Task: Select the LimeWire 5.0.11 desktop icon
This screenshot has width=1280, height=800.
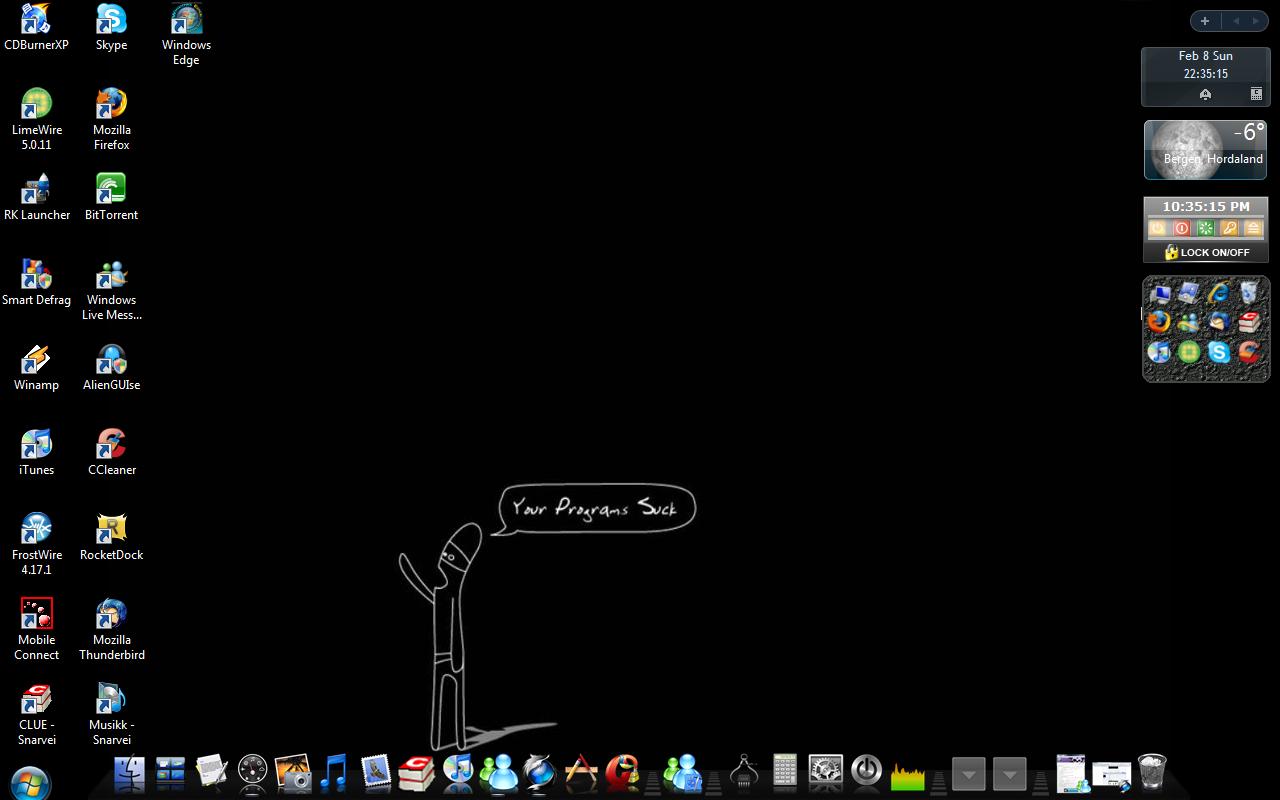Action: pos(36,119)
